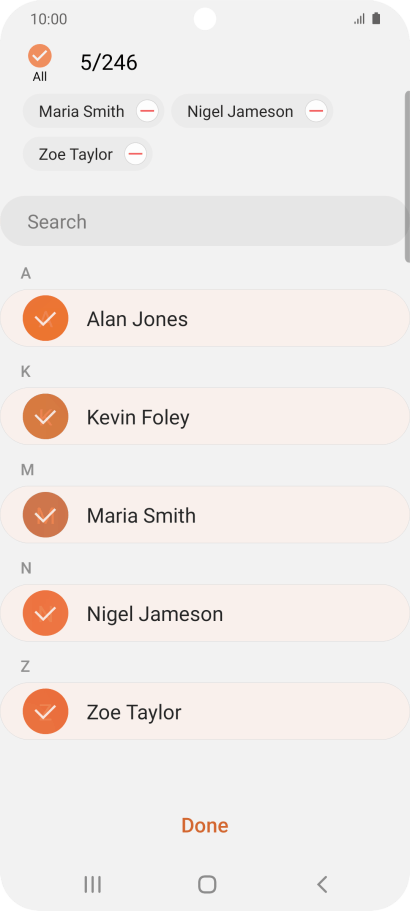
Task: Tap the 5/246 selection counter
Action: [x=109, y=63]
